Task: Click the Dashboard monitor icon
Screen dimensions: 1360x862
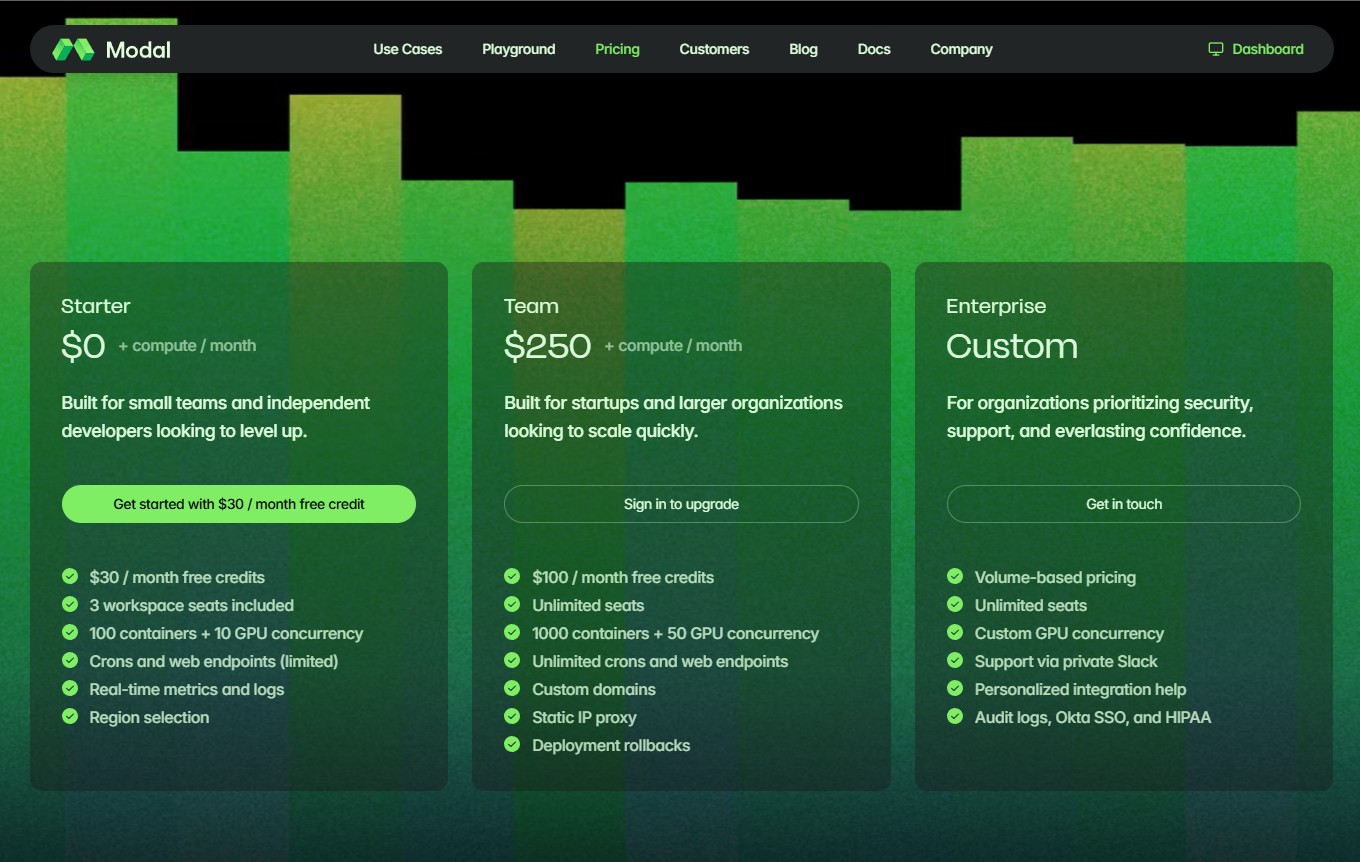Action: [1216, 49]
